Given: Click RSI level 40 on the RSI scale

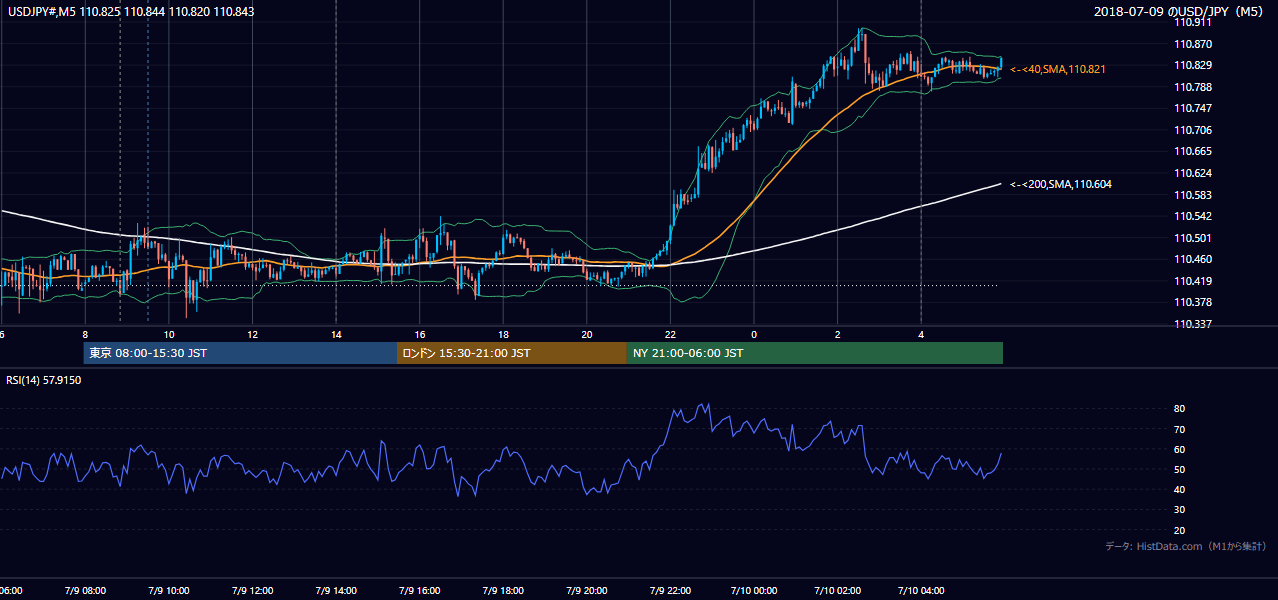Looking at the screenshot, I should click(1180, 489).
